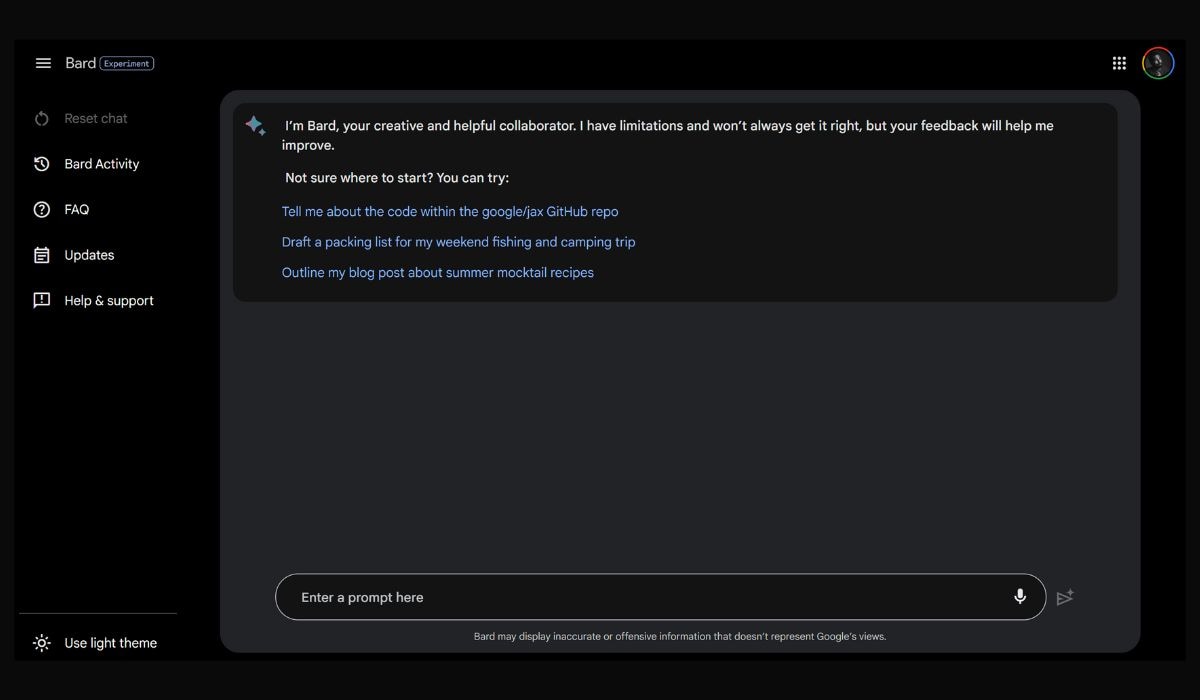Click the FAQ question mark icon
The height and width of the screenshot is (700, 1200).
click(x=42, y=210)
